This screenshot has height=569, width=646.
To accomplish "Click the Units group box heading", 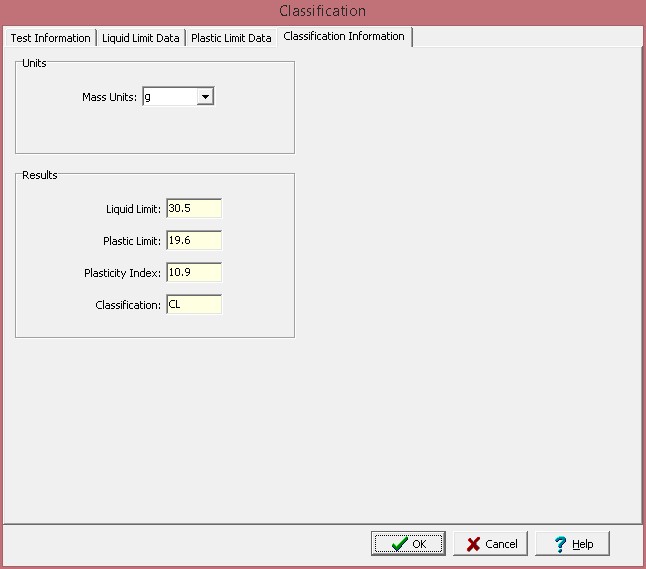I will (34, 63).
